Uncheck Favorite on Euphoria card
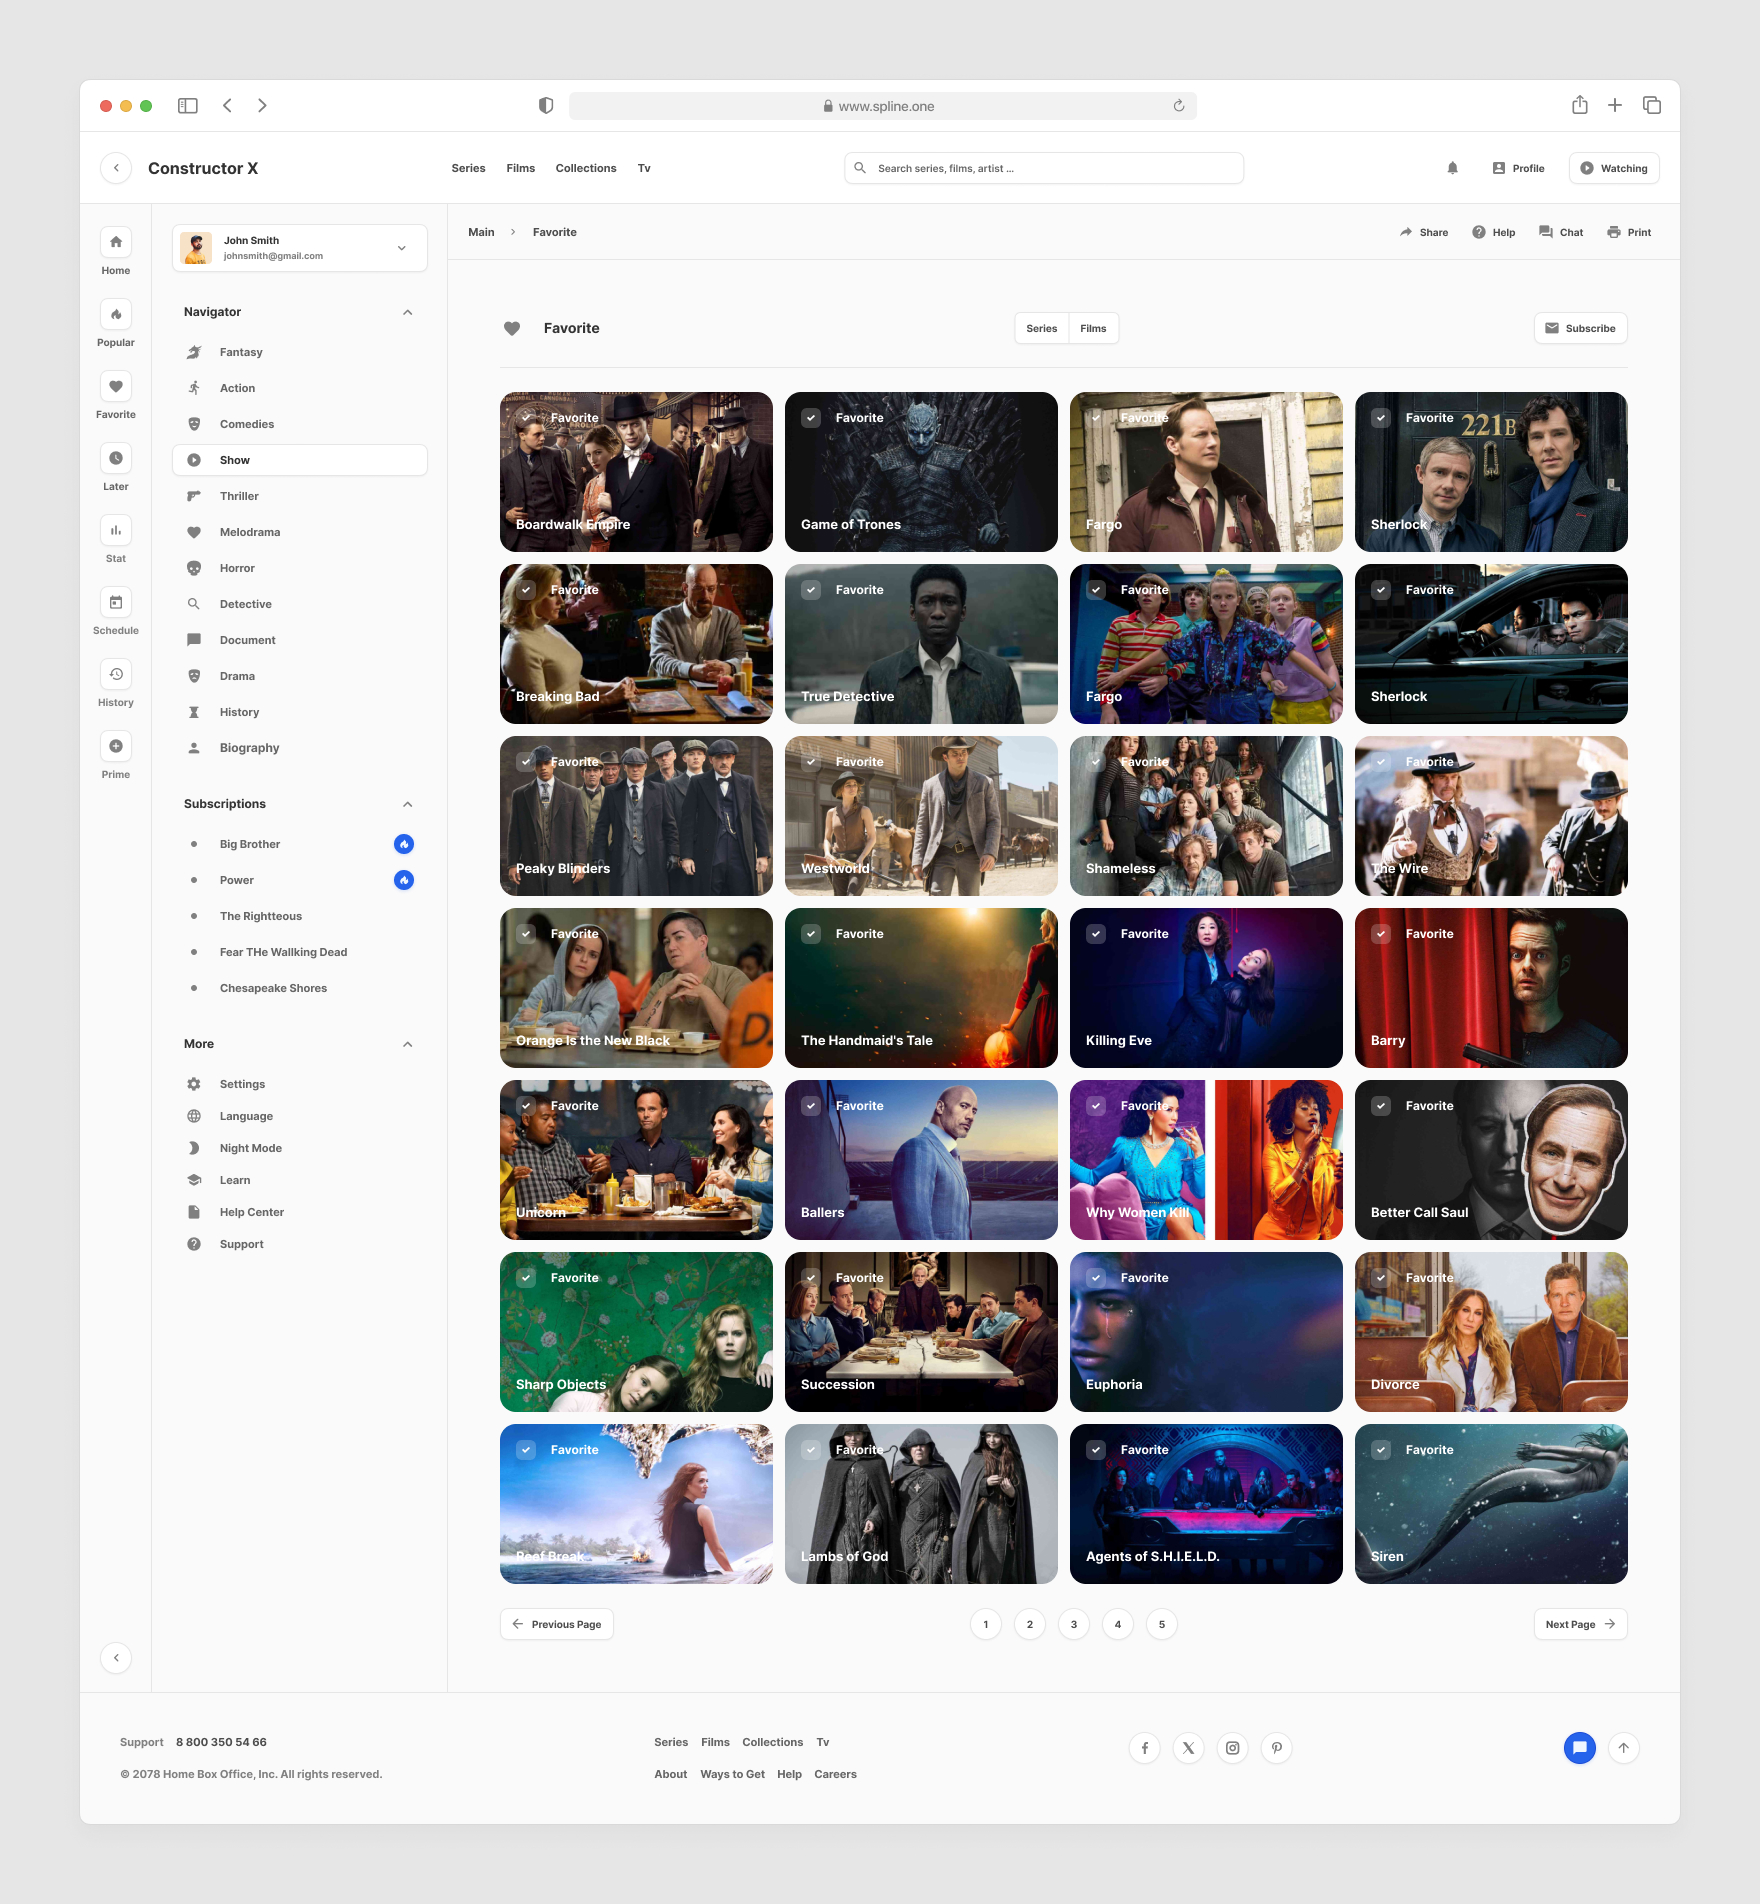The height and width of the screenshot is (1904, 1760). click(1096, 1278)
